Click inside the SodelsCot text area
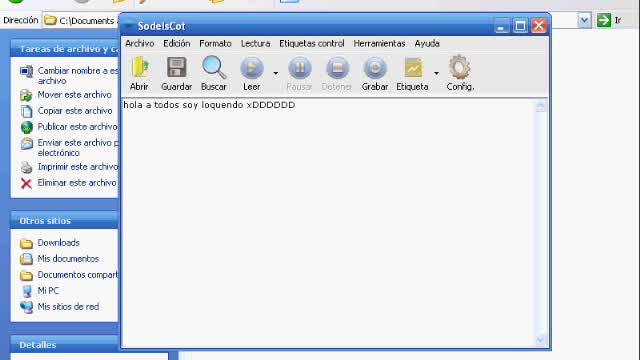640x360 pixels. click(x=329, y=222)
